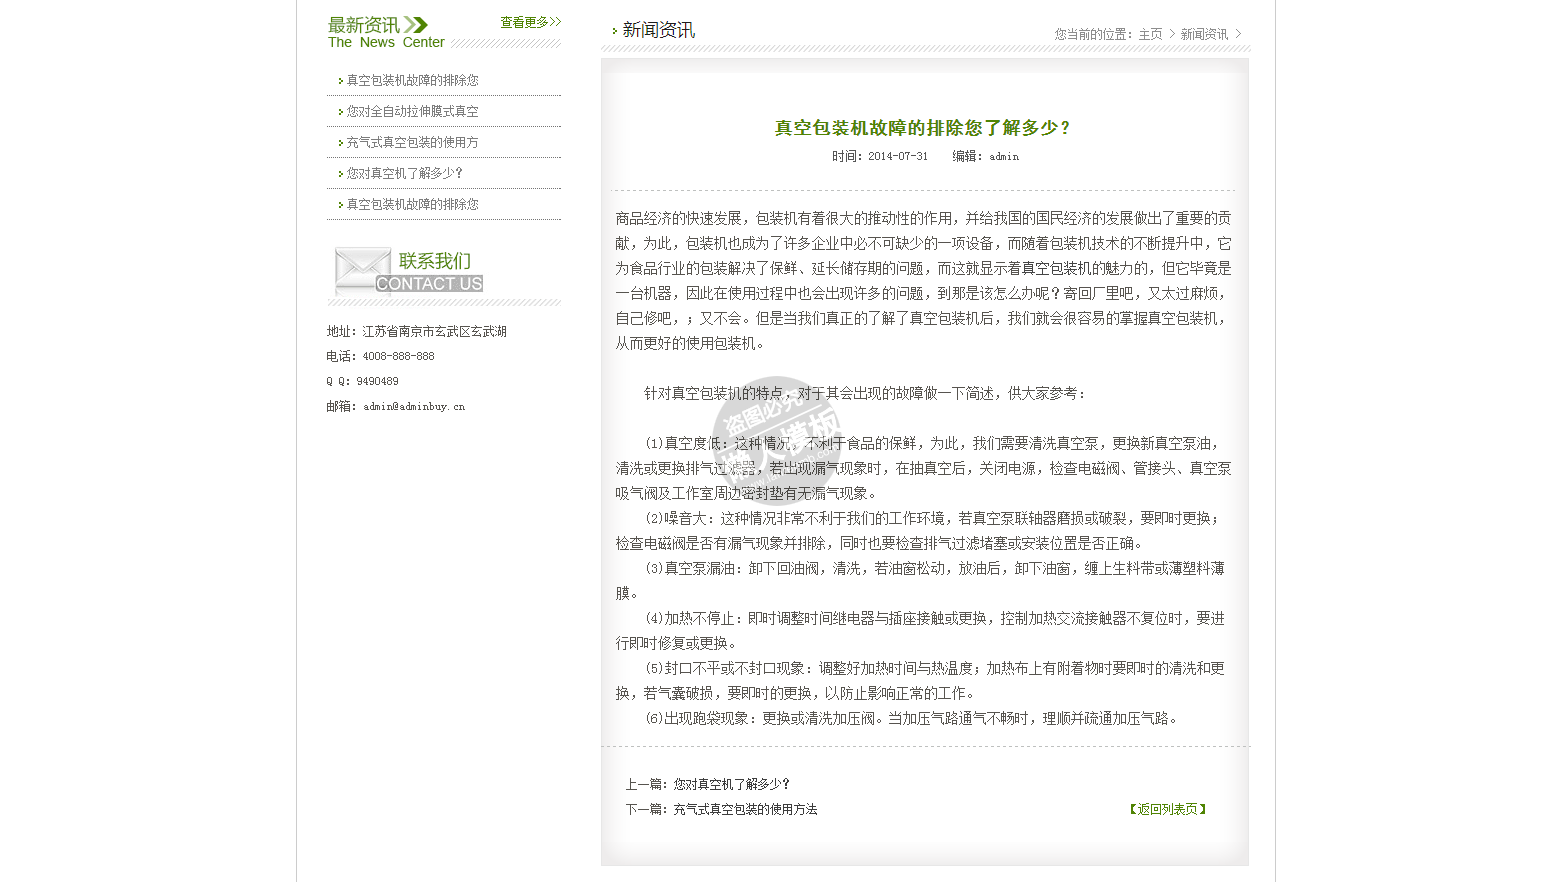This screenshot has width=1554, height=882.
Task: Click the trailing breadcrumb arrow after 新闻资讯
Action: (1238, 34)
